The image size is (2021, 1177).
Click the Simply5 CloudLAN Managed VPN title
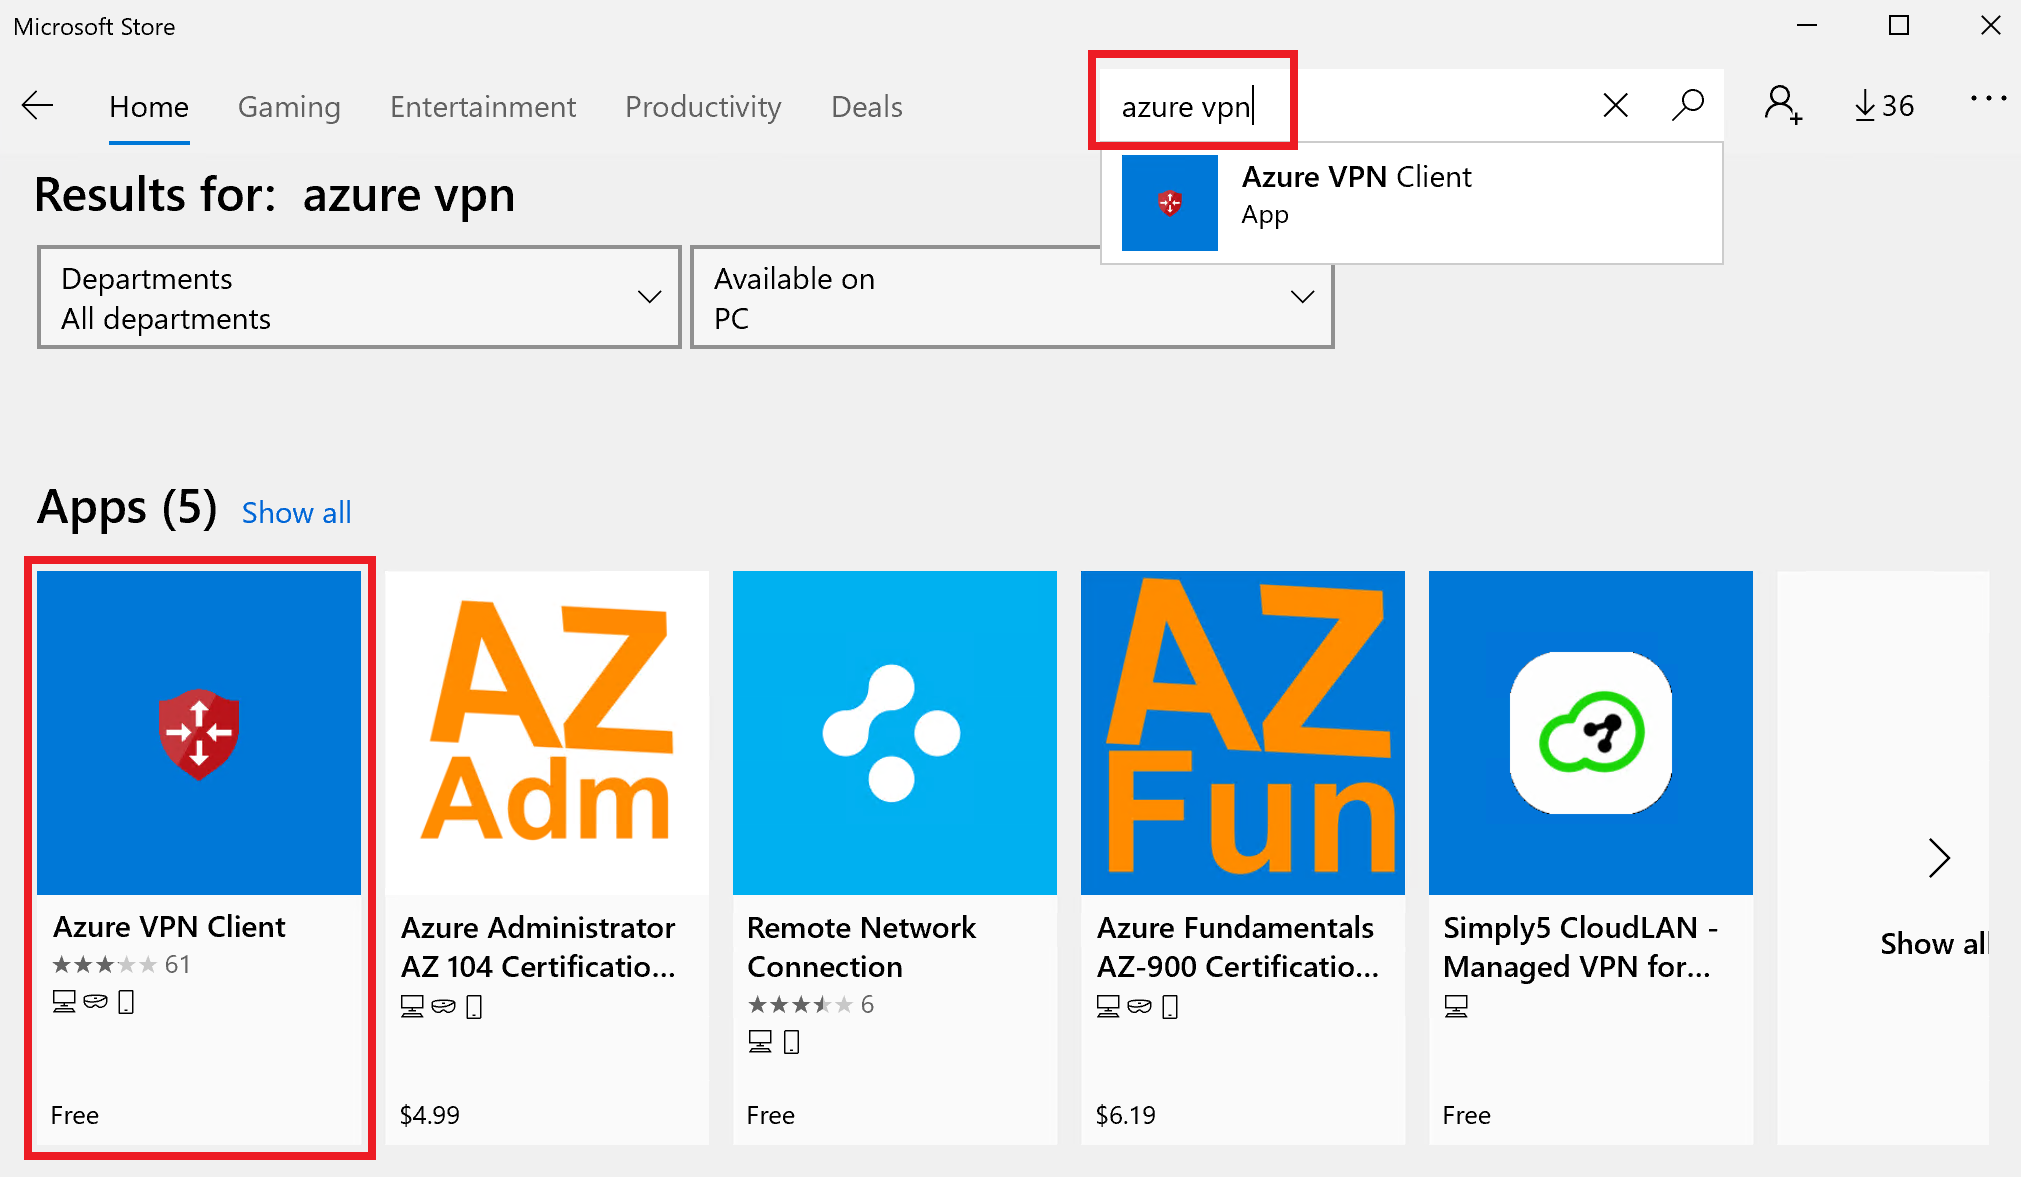point(1580,947)
